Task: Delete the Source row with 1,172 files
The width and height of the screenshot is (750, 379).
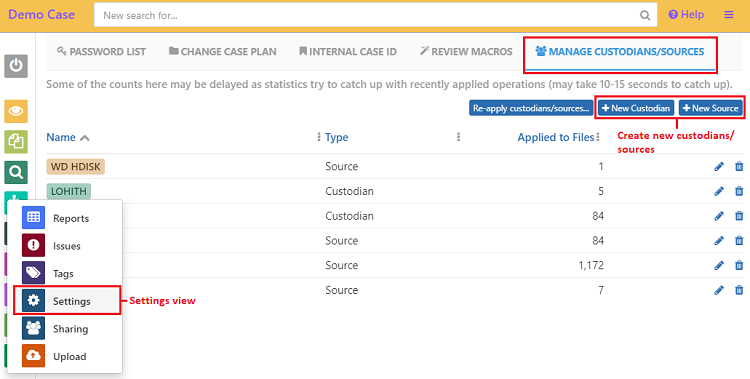Action: click(x=739, y=265)
